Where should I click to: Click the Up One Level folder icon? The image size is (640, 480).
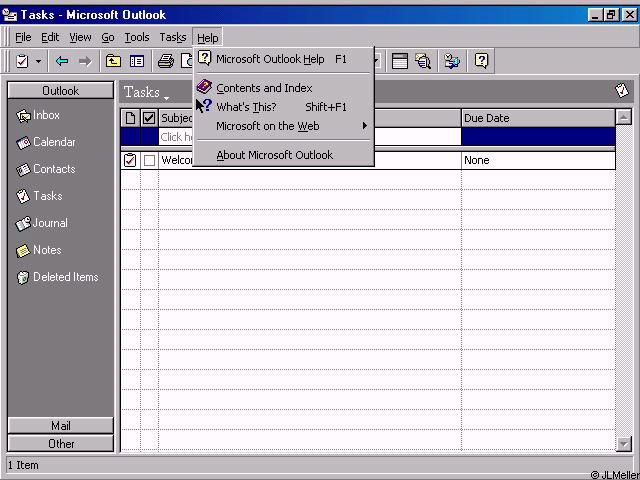113,61
